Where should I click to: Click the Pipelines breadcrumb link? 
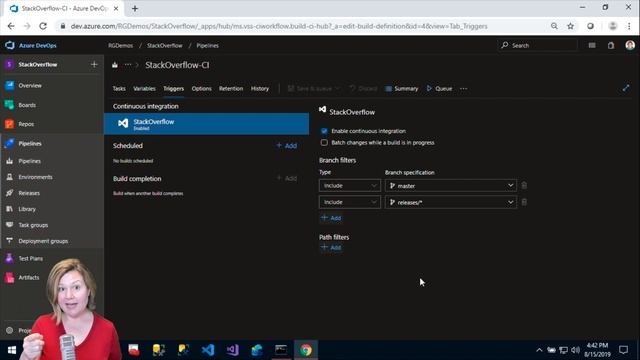[207, 45]
